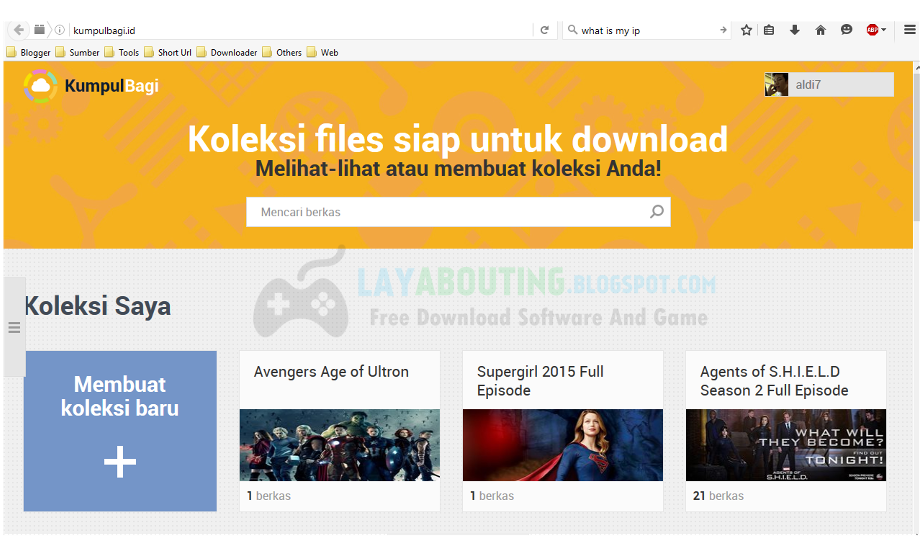The width and height of the screenshot is (924, 556).
Task: Open the Others bookmarks folder
Action: [x=282, y=52]
